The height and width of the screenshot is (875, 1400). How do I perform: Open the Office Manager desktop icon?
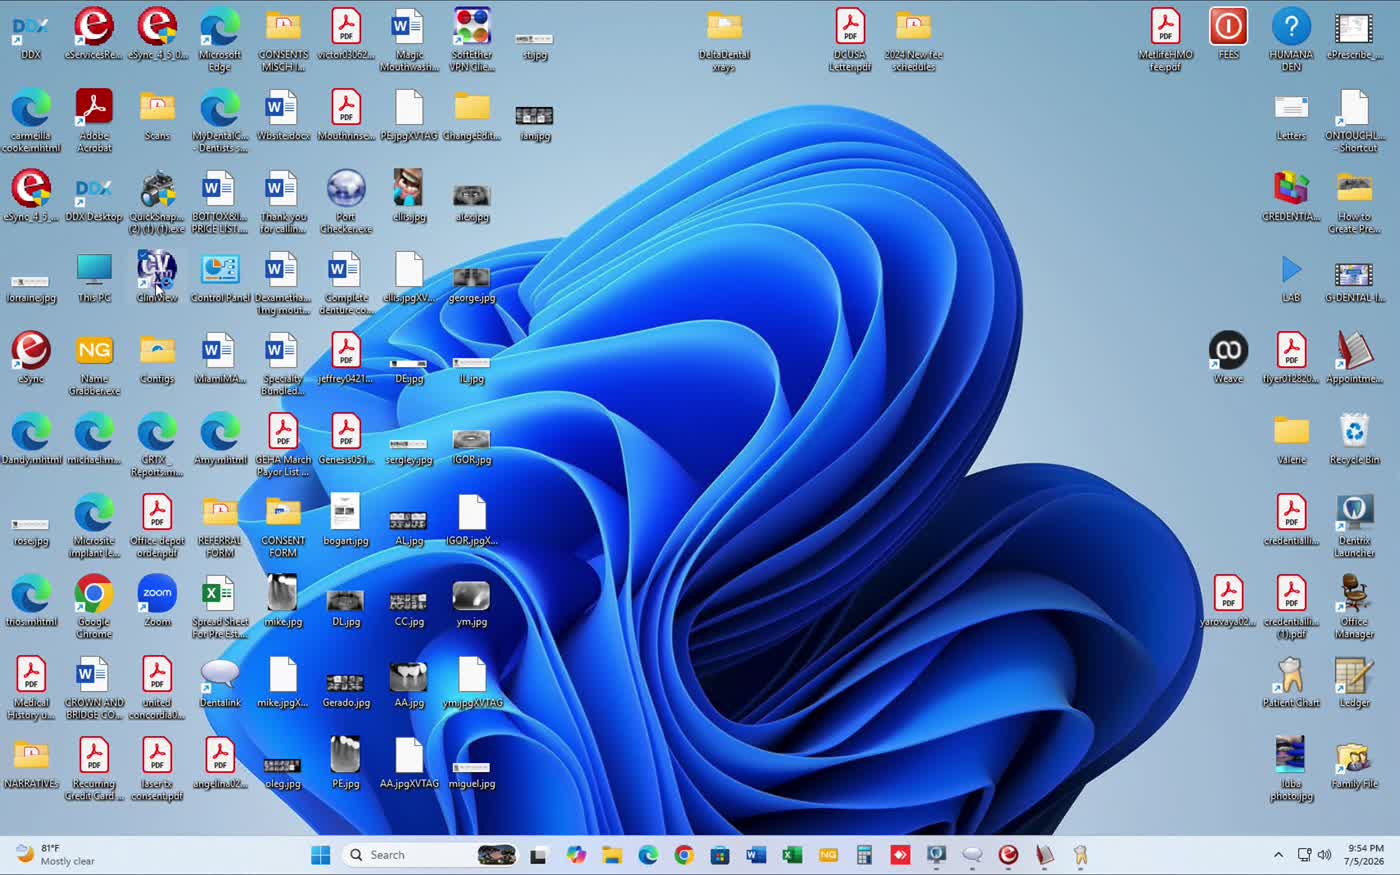(1354, 607)
